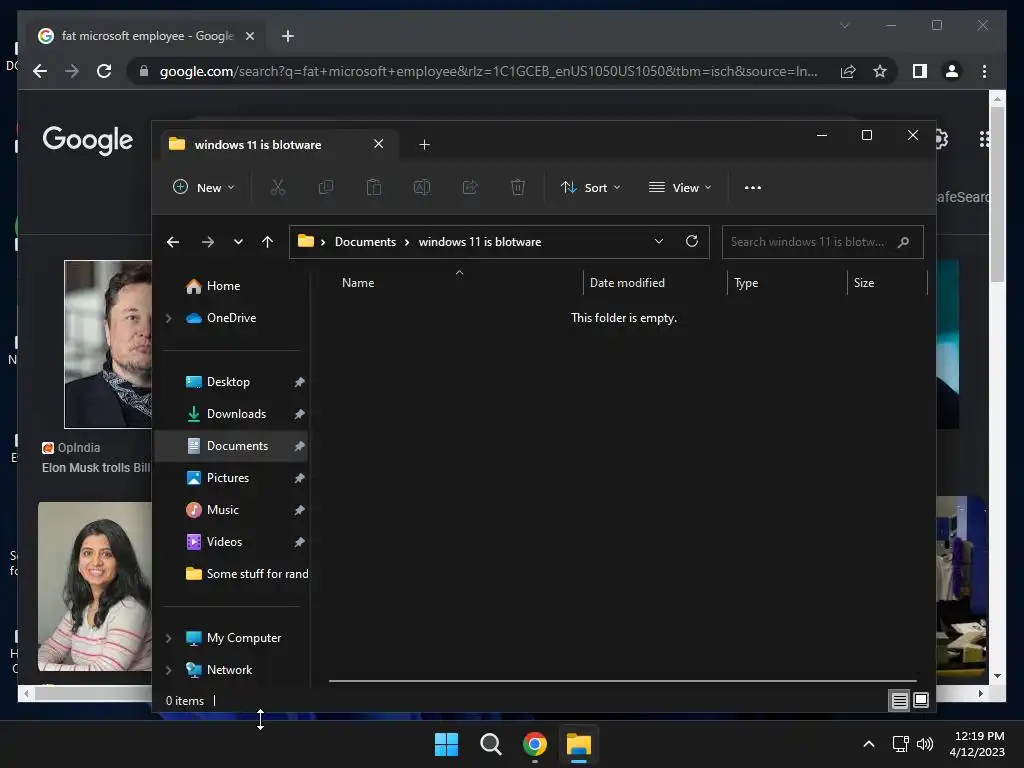Open the See more ellipsis menu
The image size is (1024, 768).
752,187
